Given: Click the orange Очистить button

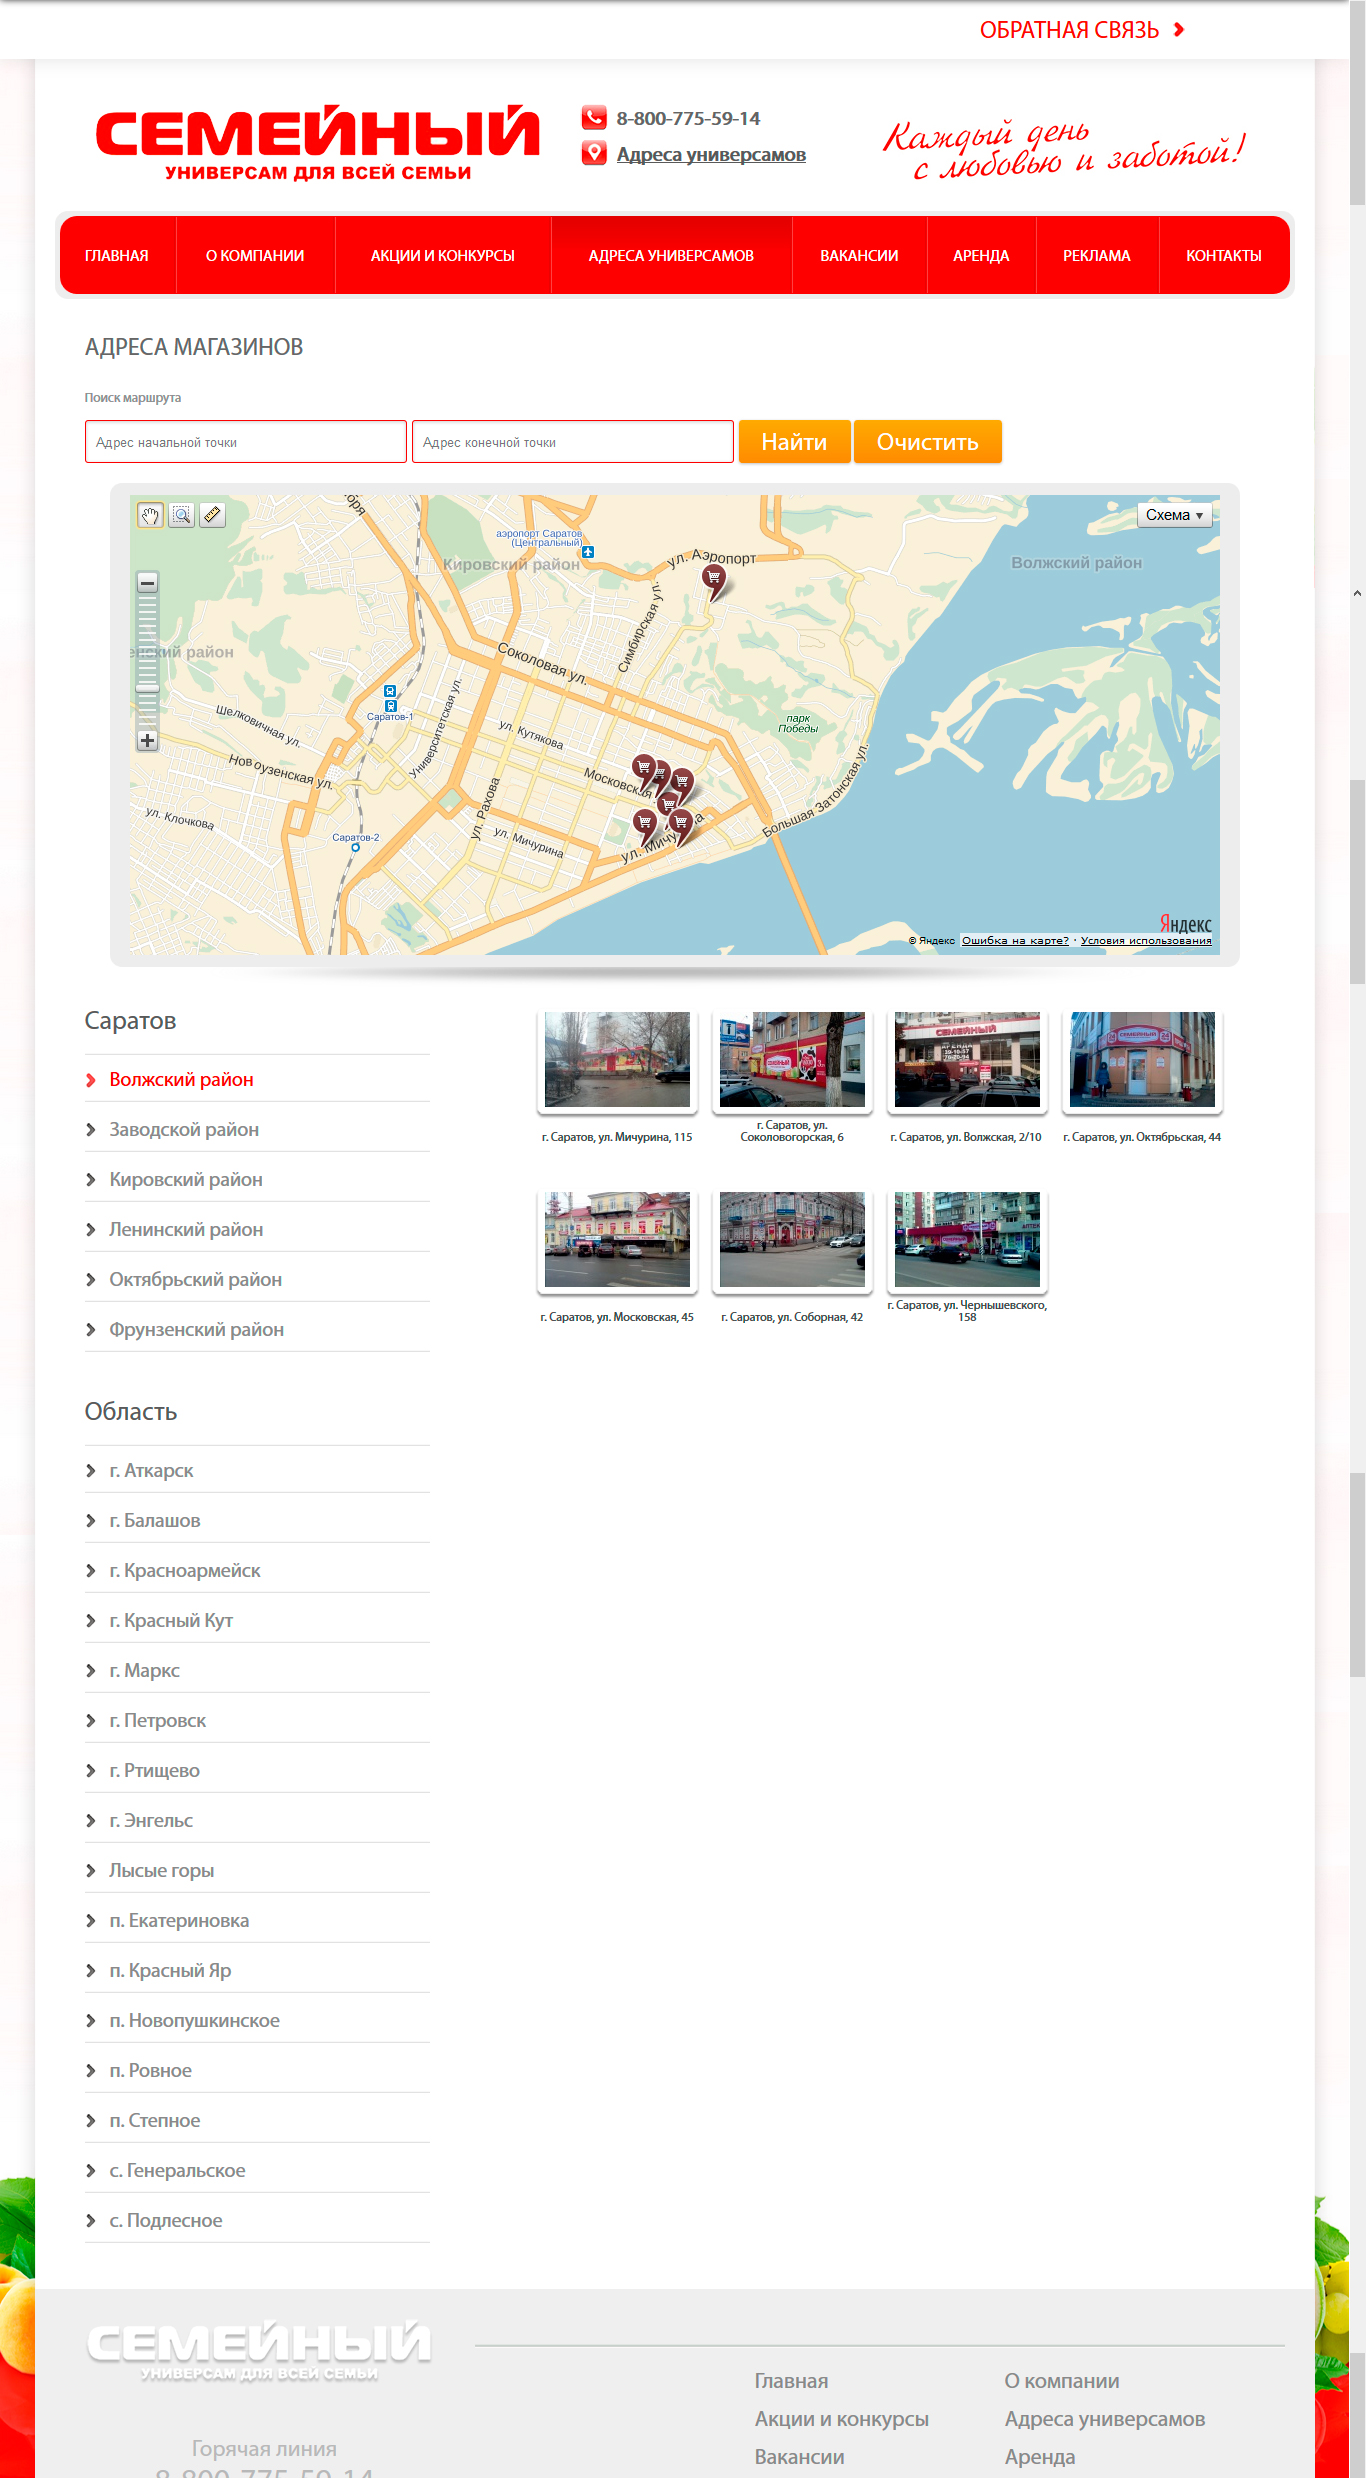Looking at the screenshot, I should click(x=928, y=442).
